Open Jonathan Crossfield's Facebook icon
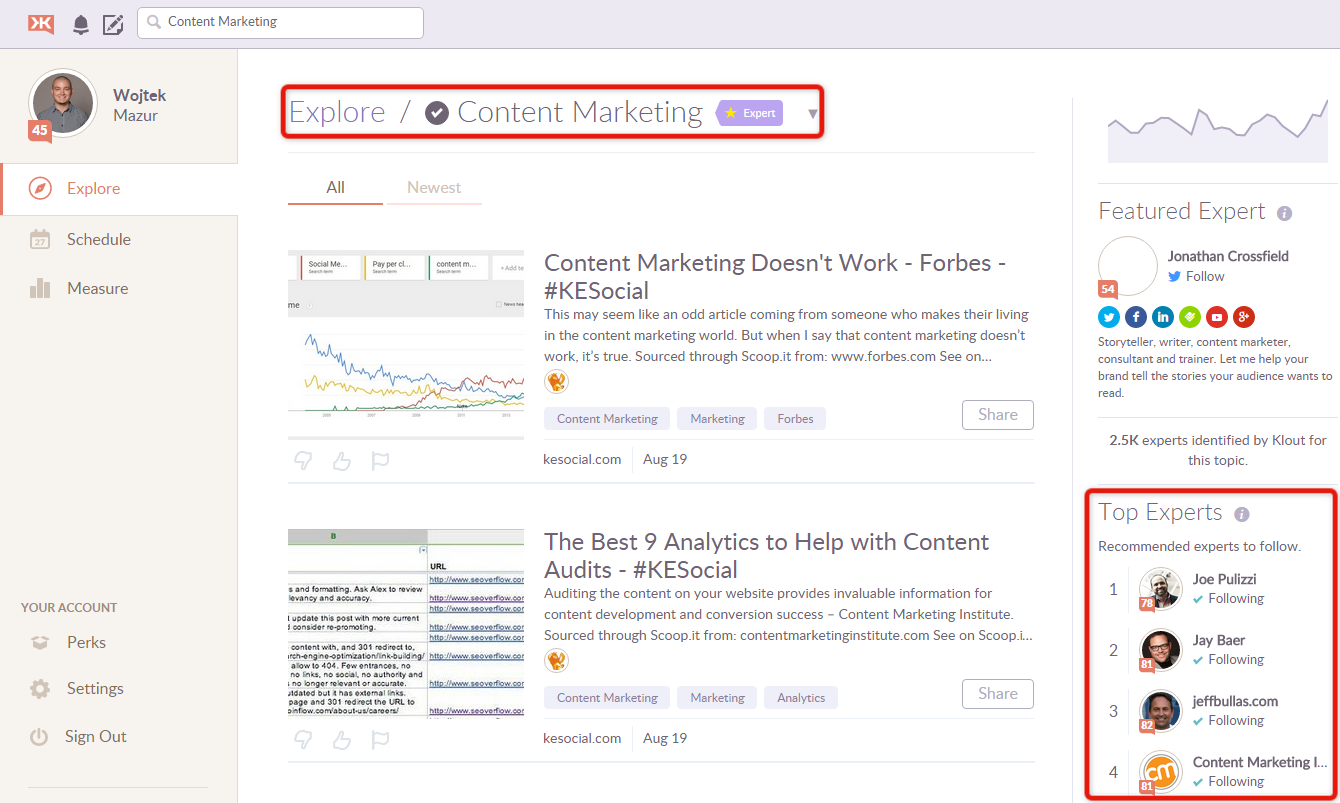This screenshot has width=1340, height=803. [1136, 317]
